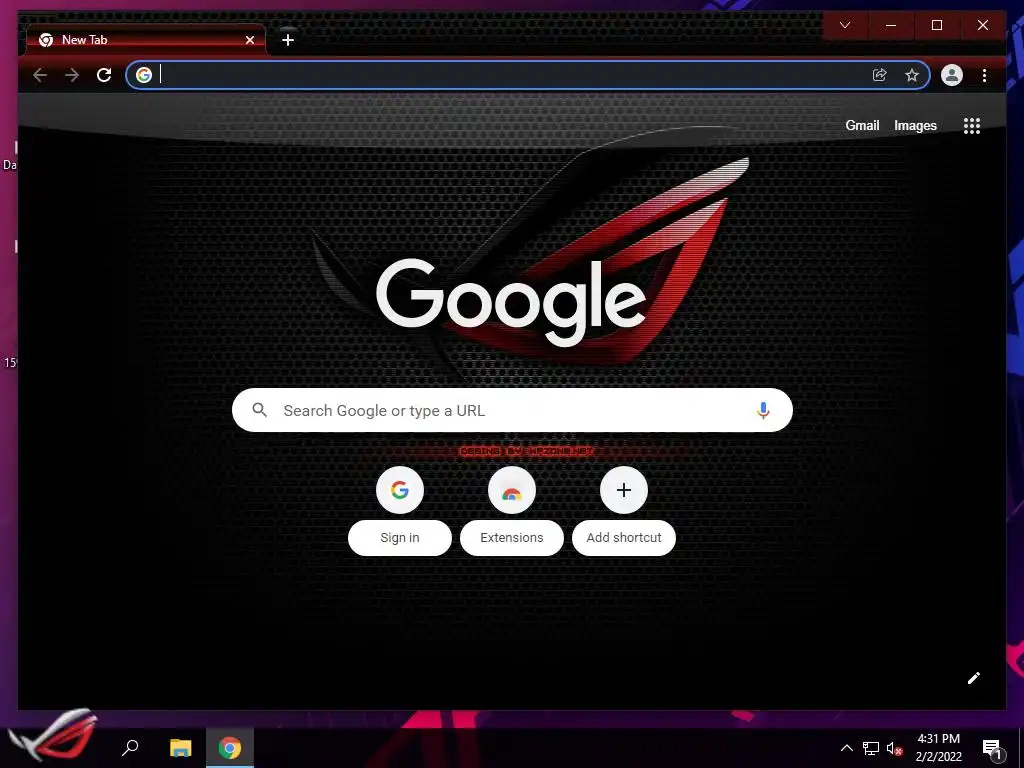The width and height of the screenshot is (1024, 768).
Task: Go forward with the forward arrow
Action: click(72, 75)
